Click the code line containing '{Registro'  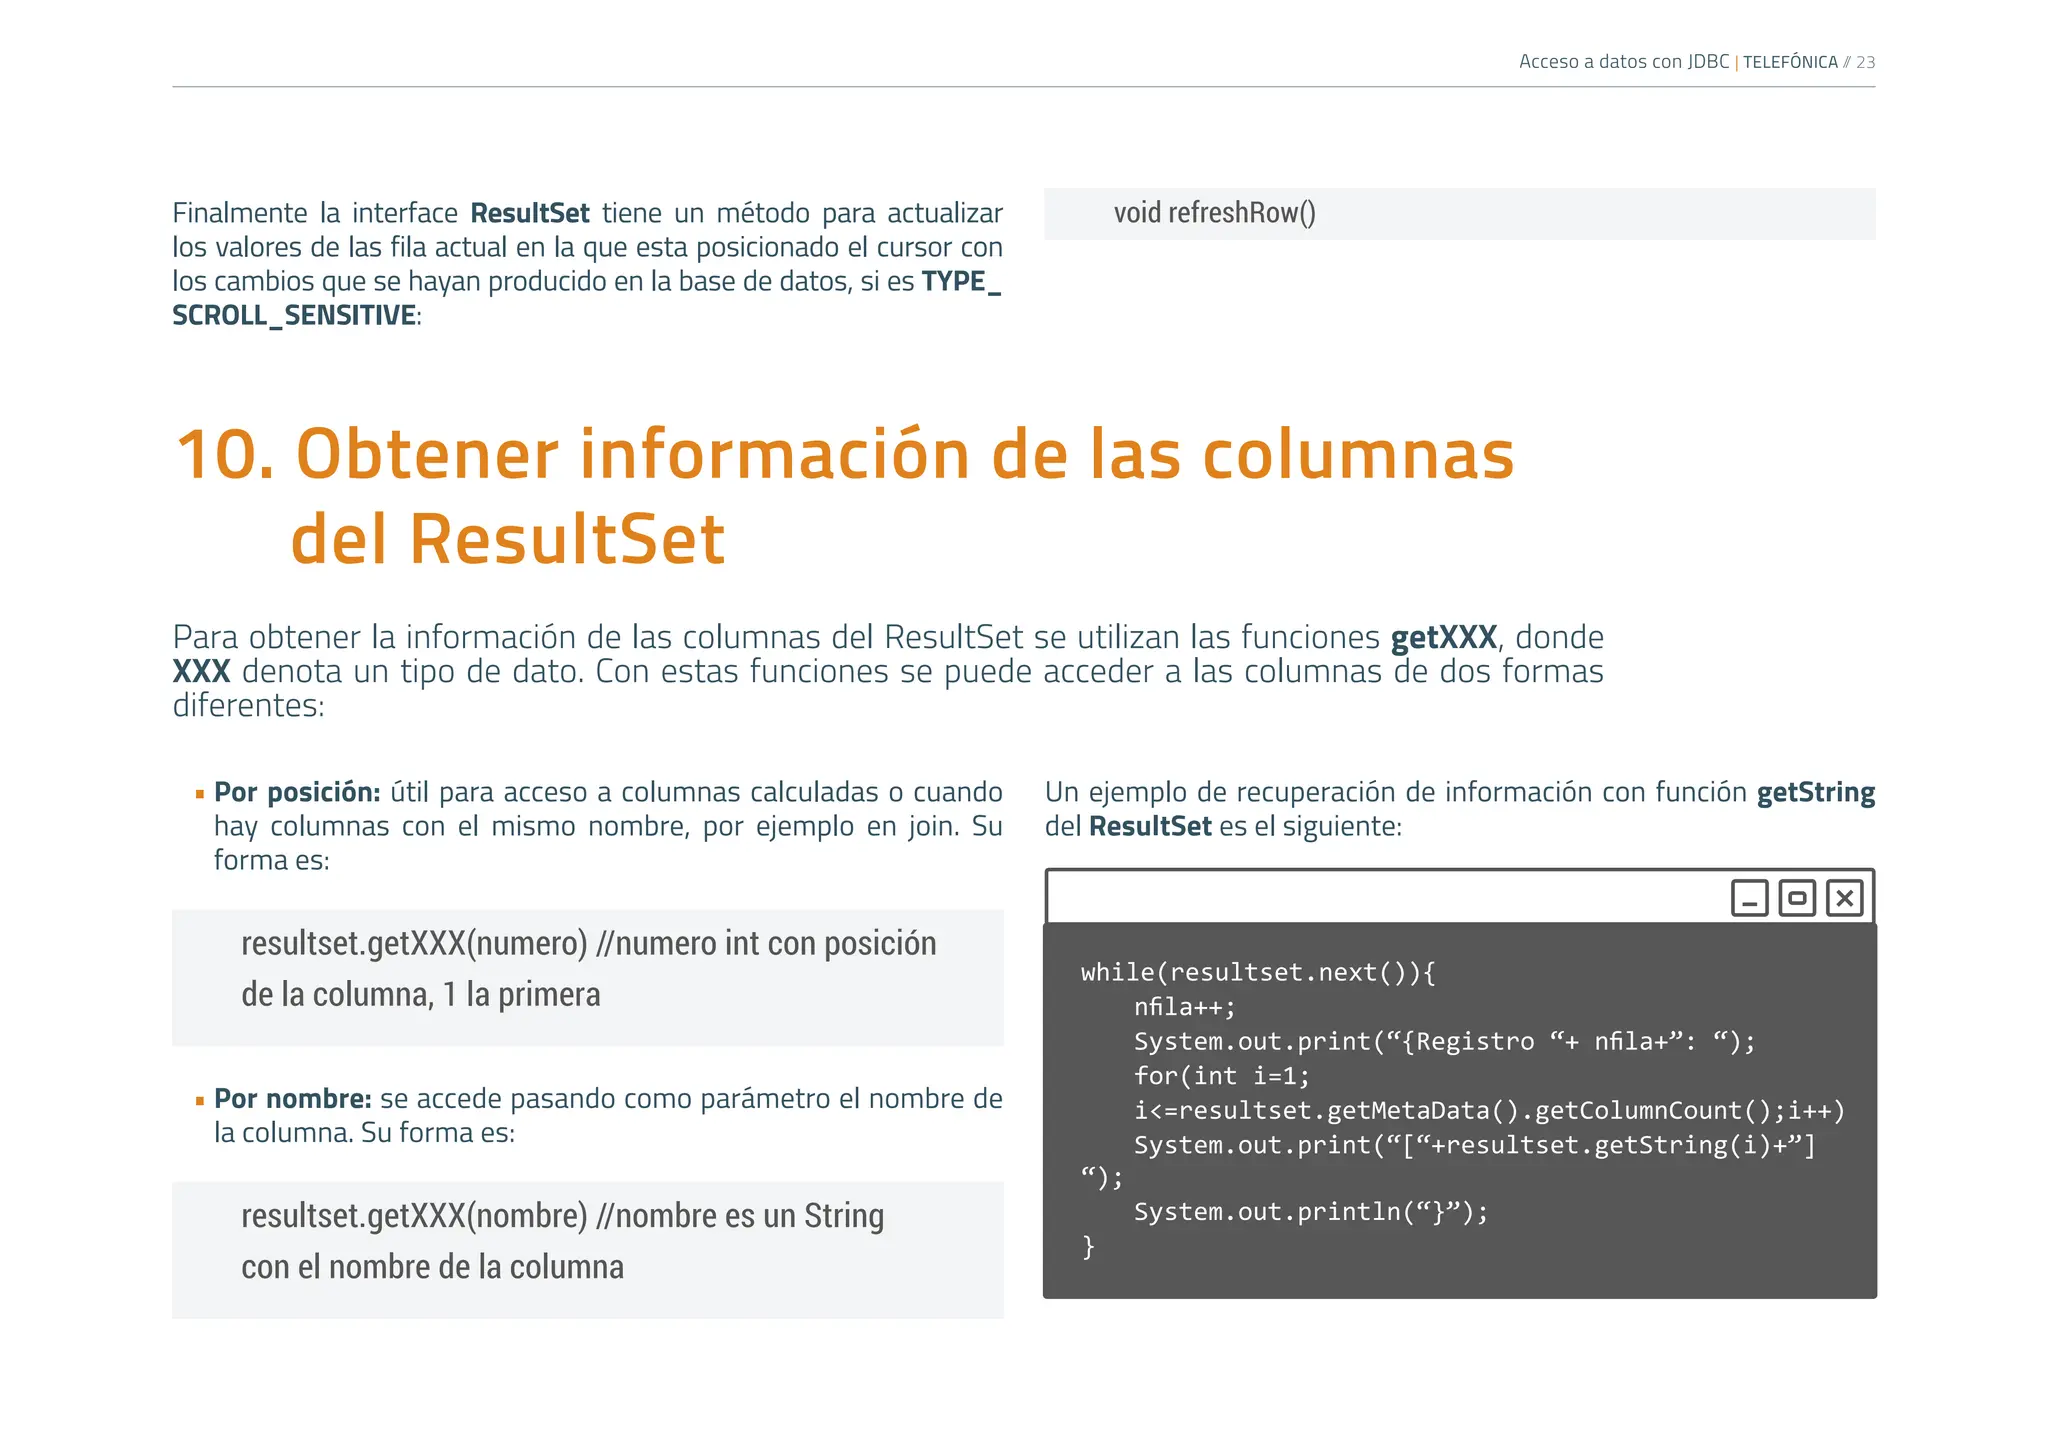click(1444, 1042)
